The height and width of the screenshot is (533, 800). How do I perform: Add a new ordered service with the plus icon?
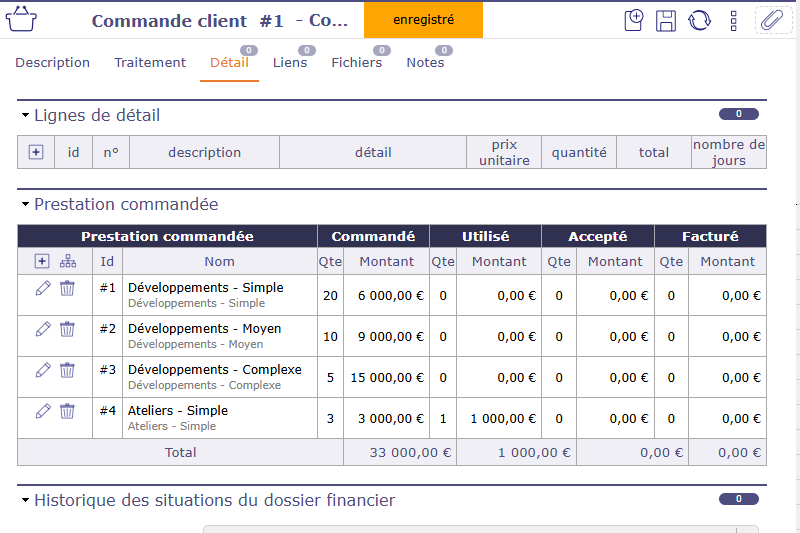[41, 261]
